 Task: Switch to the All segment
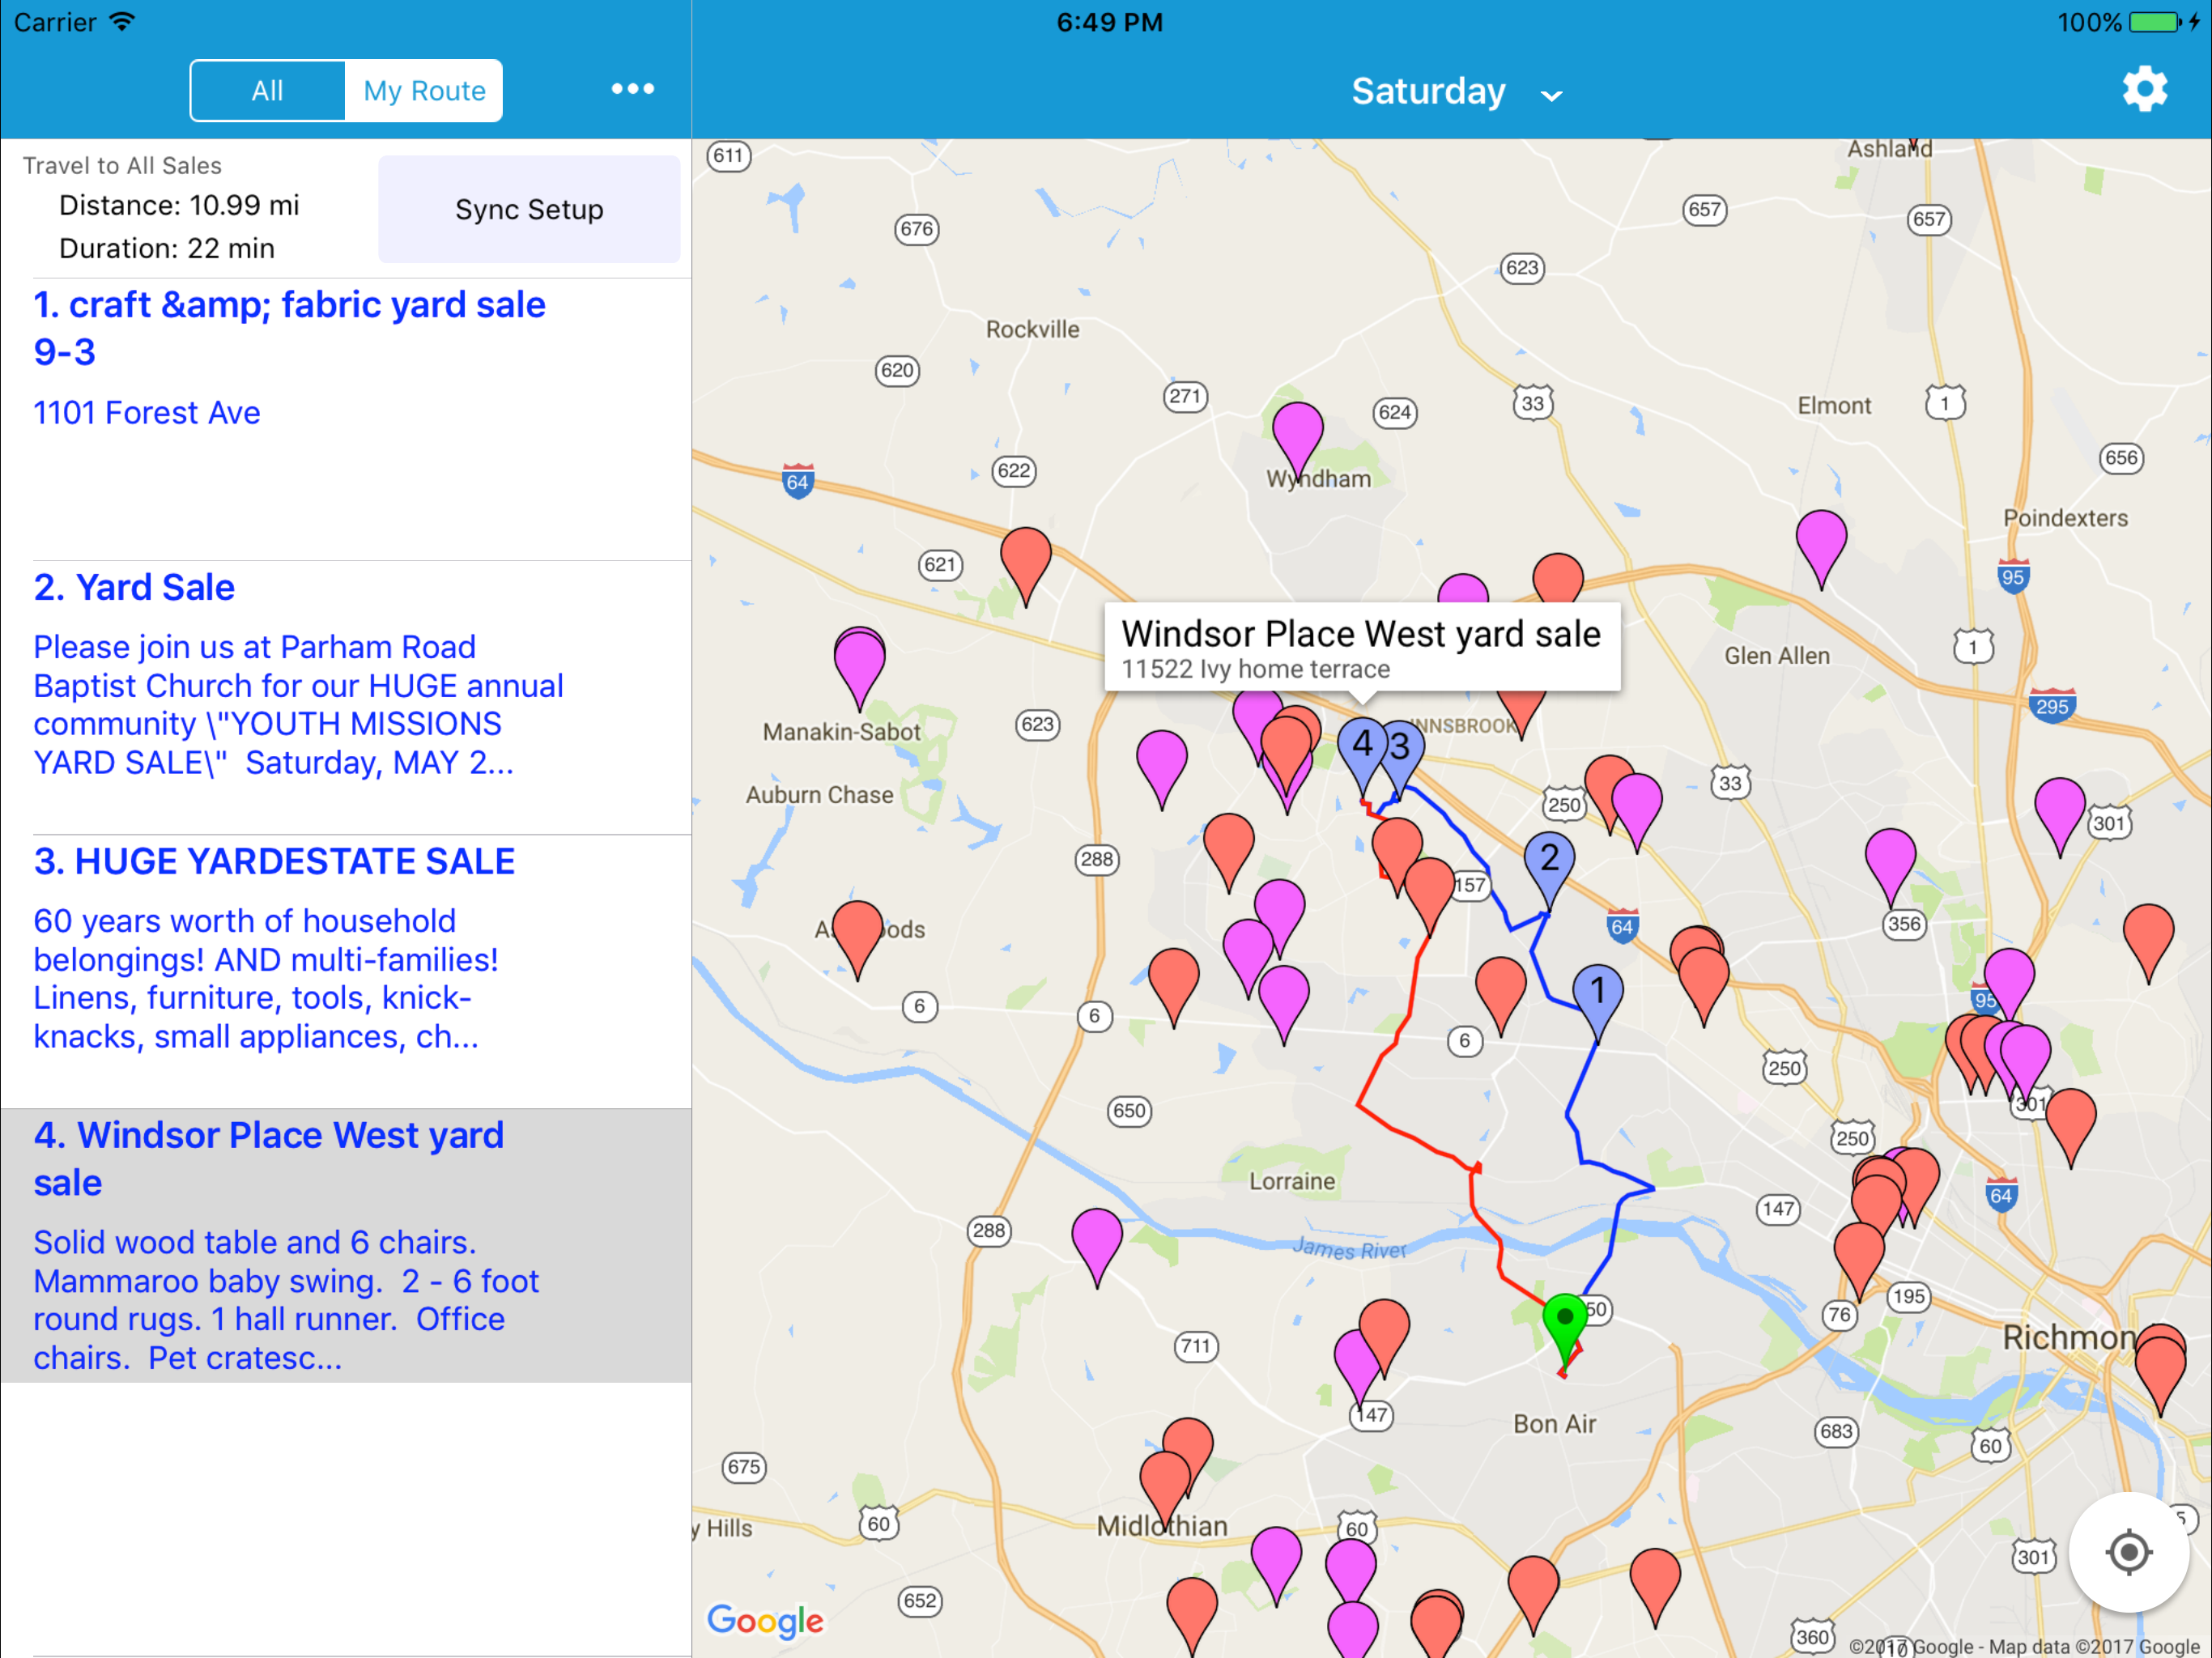coord(267,91)
